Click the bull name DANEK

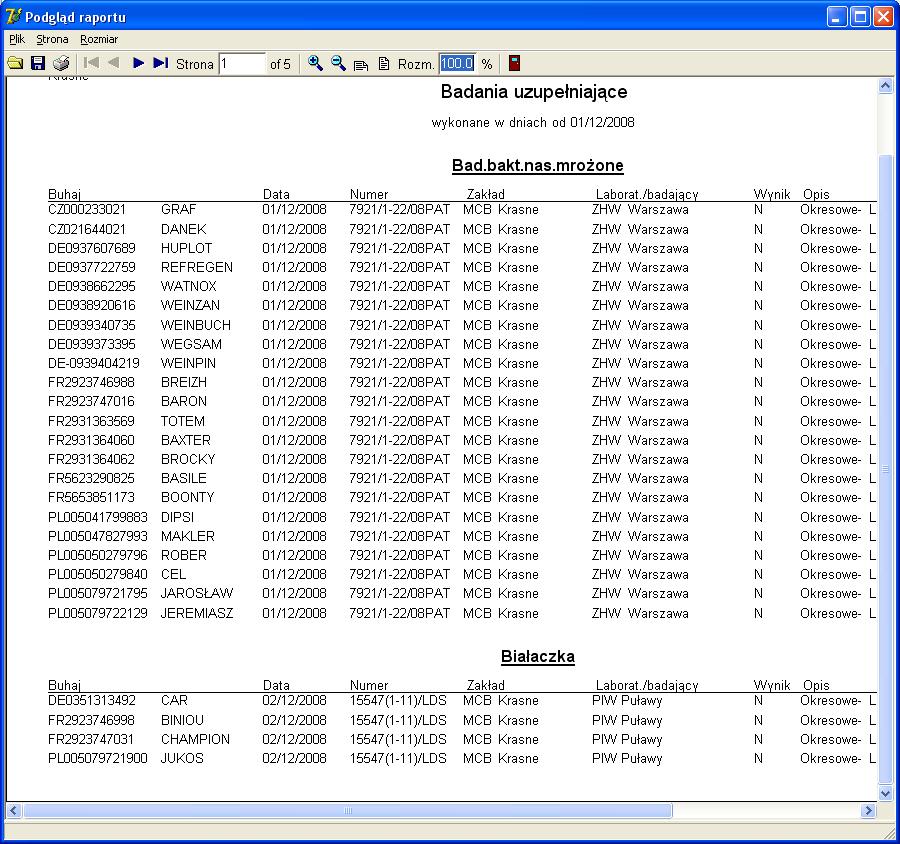point(184,229)
